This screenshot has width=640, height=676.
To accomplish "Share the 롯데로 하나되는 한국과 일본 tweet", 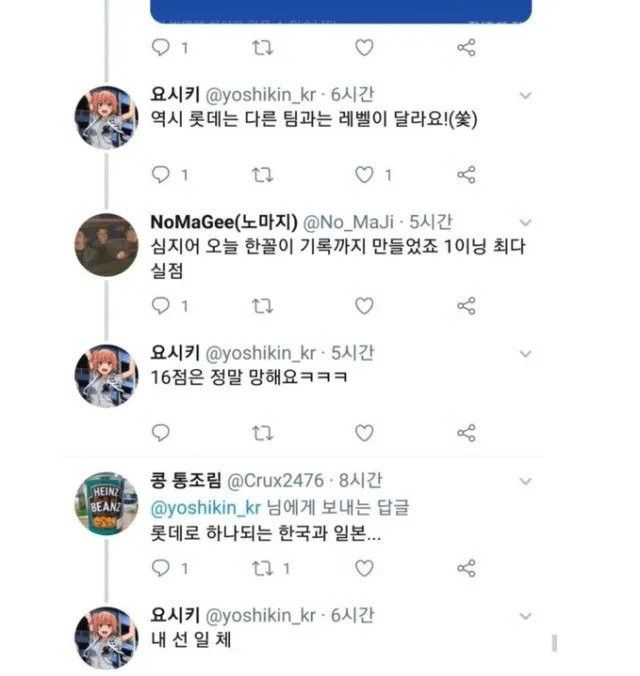I will coord(466,567).
